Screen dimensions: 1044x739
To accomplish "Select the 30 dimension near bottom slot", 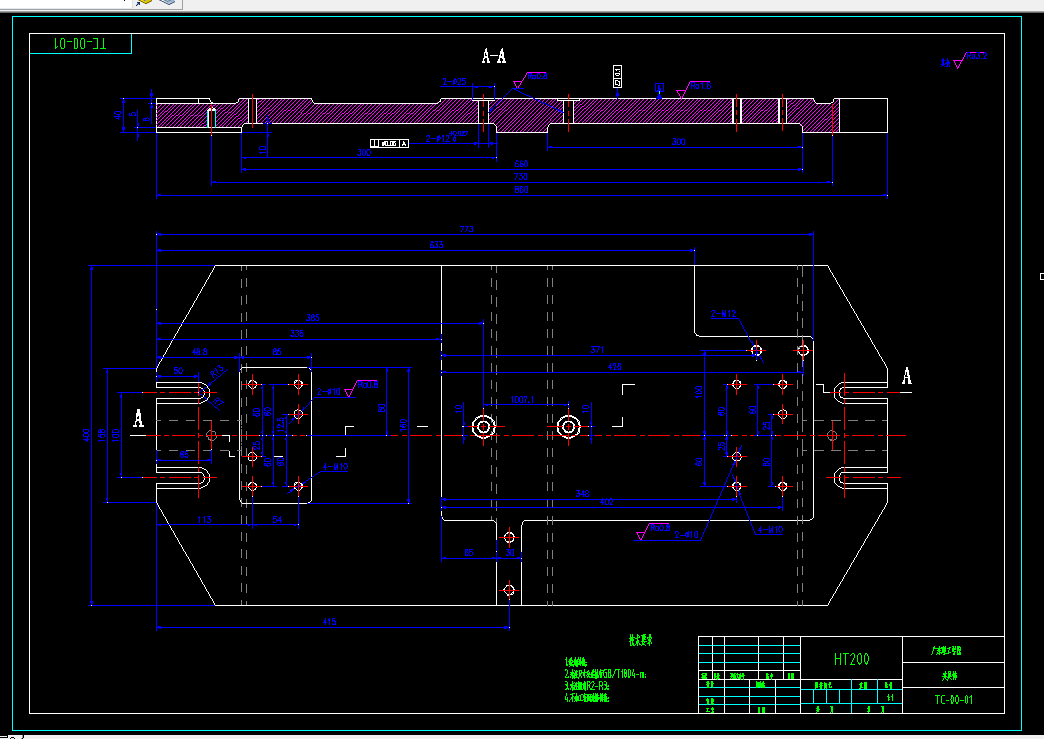I will coord(510,553).
